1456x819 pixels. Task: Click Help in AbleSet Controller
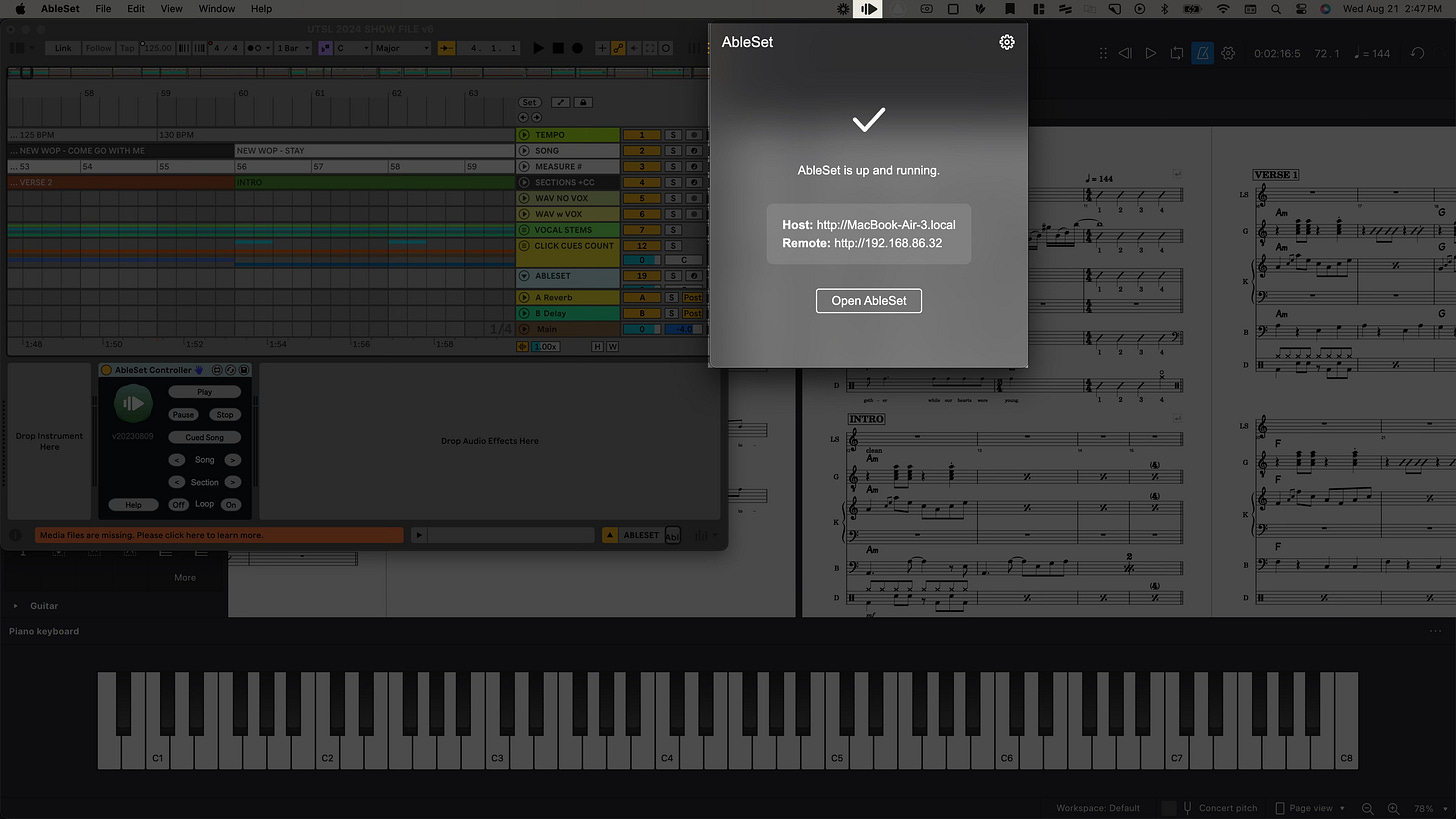click(x=133, y=504)
